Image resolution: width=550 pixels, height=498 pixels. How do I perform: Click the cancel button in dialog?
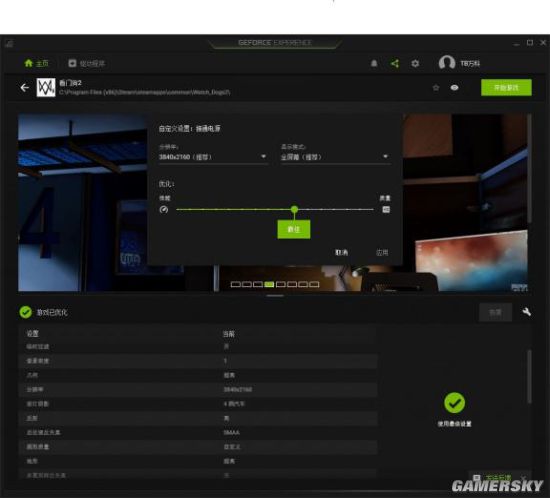pyautogui.click(x=341, y=253)
